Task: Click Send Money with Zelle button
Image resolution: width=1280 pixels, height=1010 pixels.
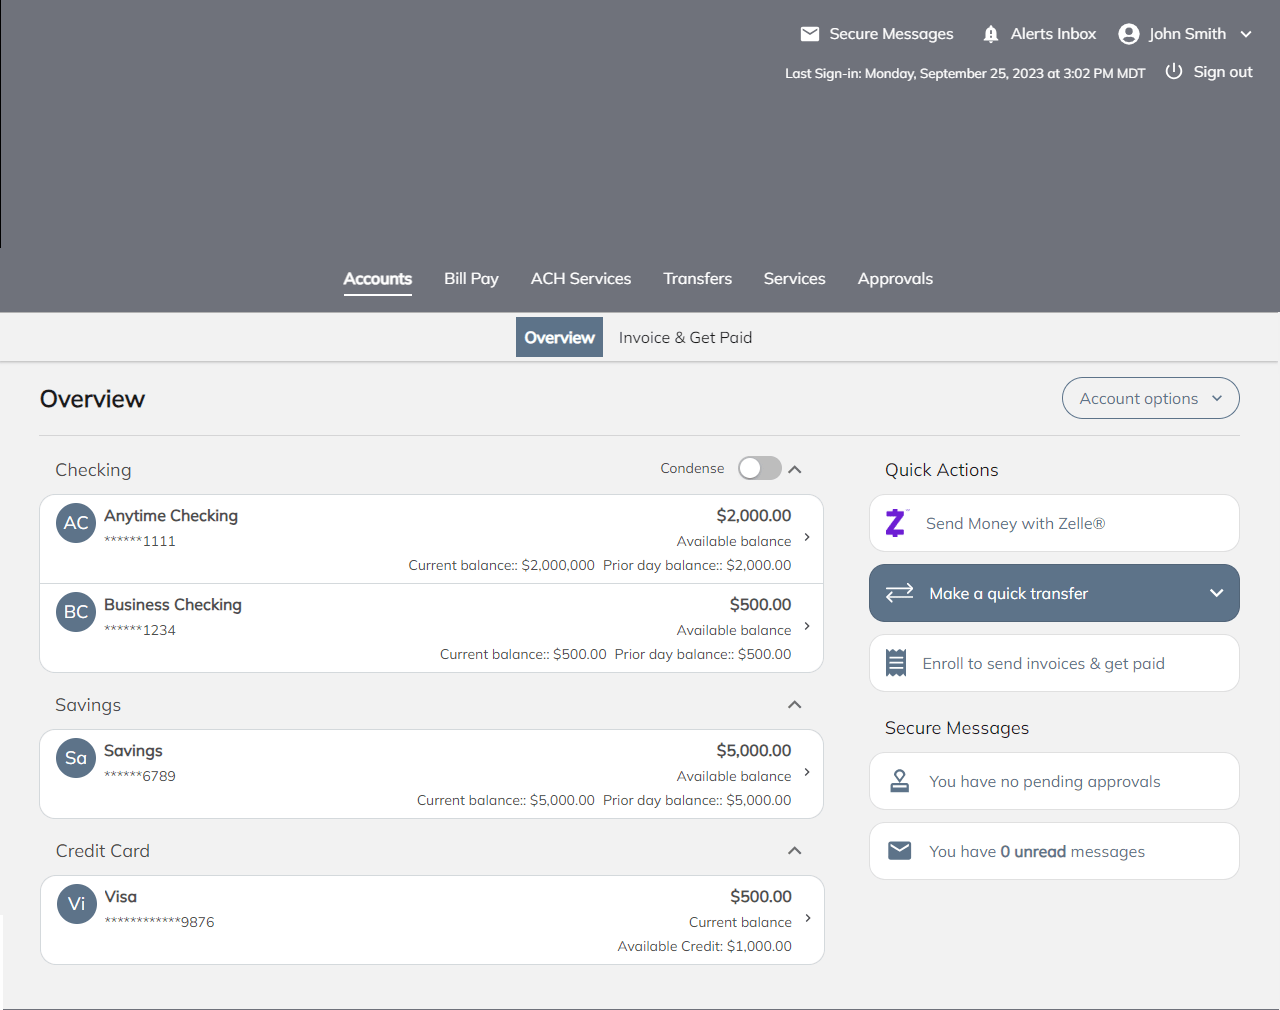Action: click(1054, 523)
